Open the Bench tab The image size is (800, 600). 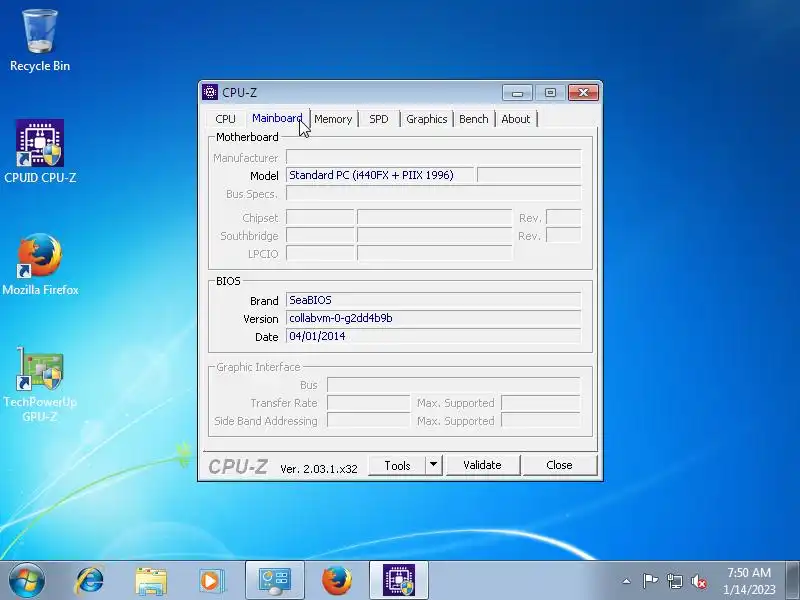473,119
